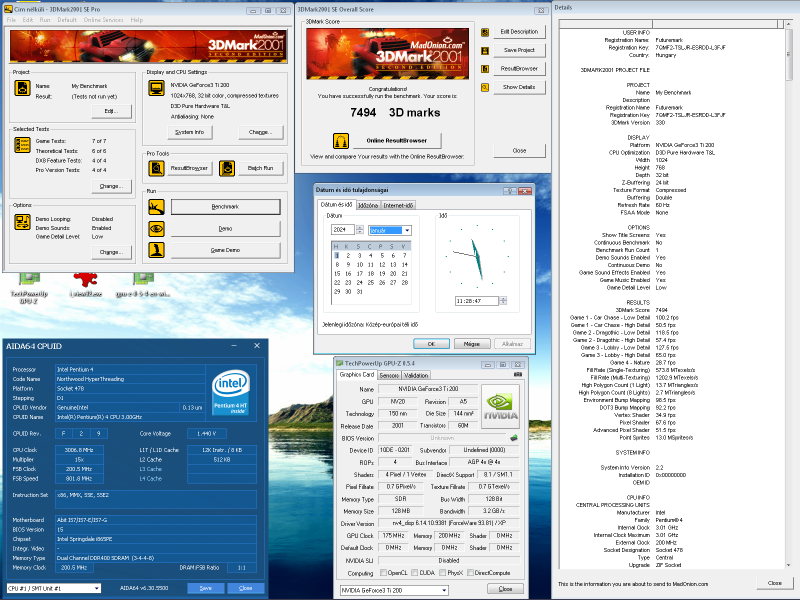The image size is (800, 600).
Task: Enable the DirectCompute checkbox in GPU-Z
Action: tap(470, 572)
